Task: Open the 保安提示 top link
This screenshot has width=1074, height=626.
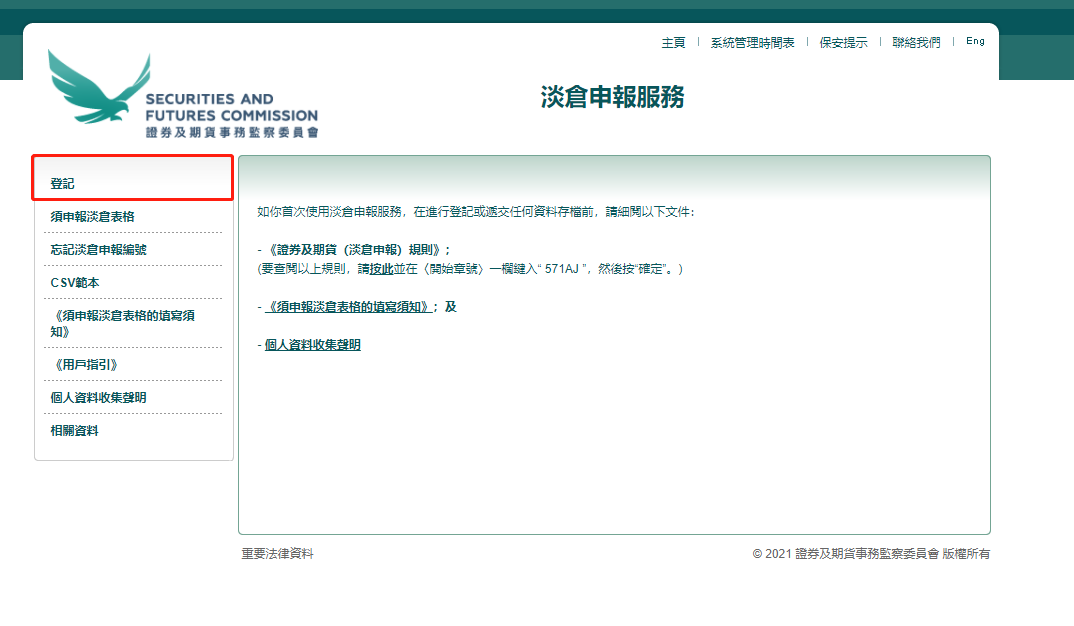Action: click(843, 43)
